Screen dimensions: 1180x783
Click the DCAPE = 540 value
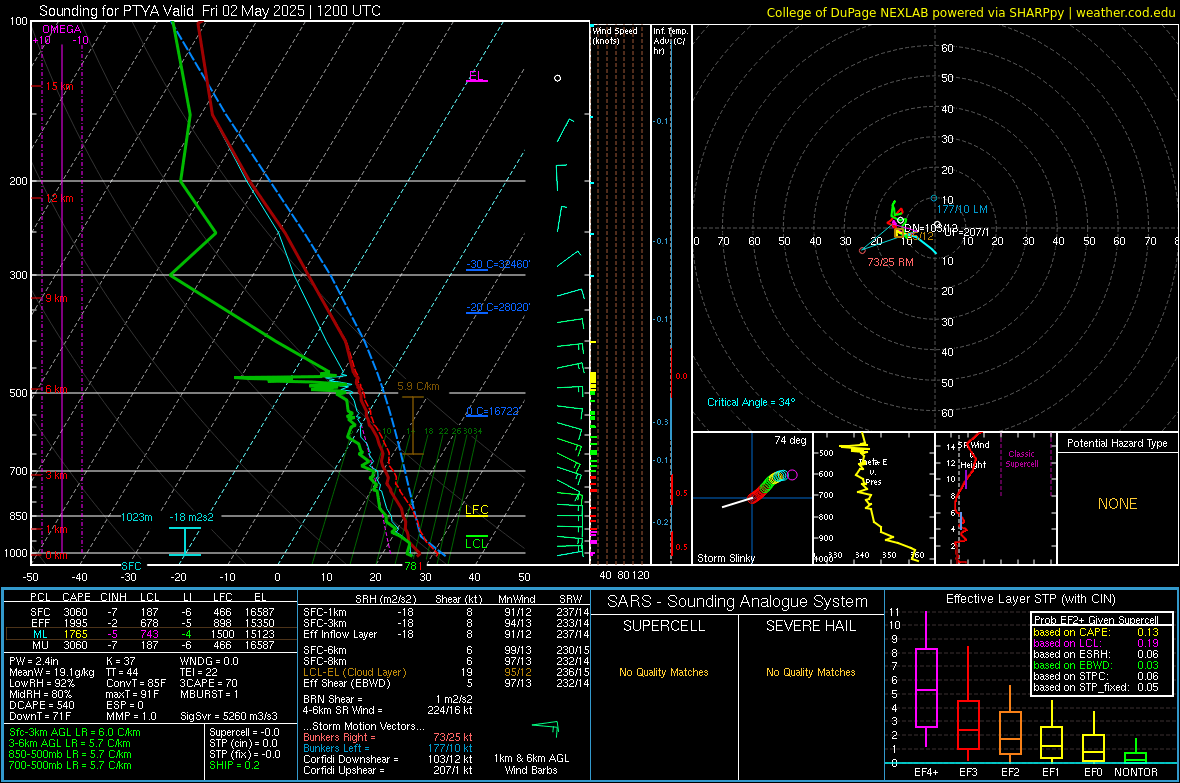click(41, 705)
